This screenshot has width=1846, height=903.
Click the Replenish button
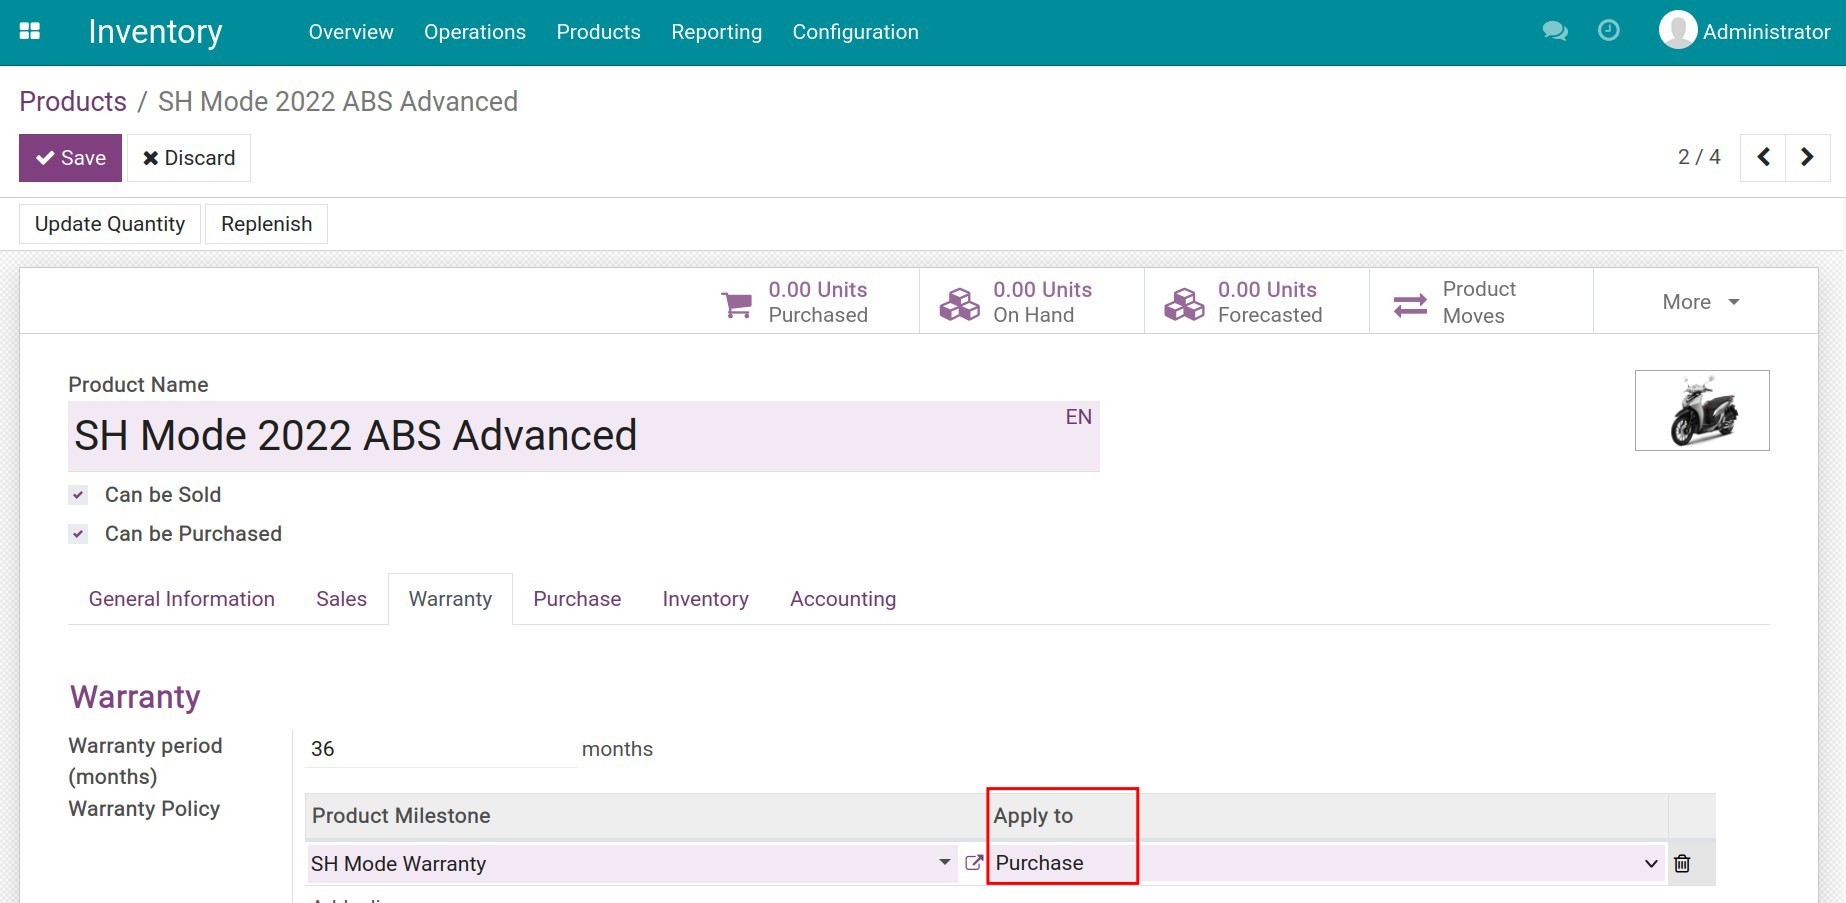(266, 224)
